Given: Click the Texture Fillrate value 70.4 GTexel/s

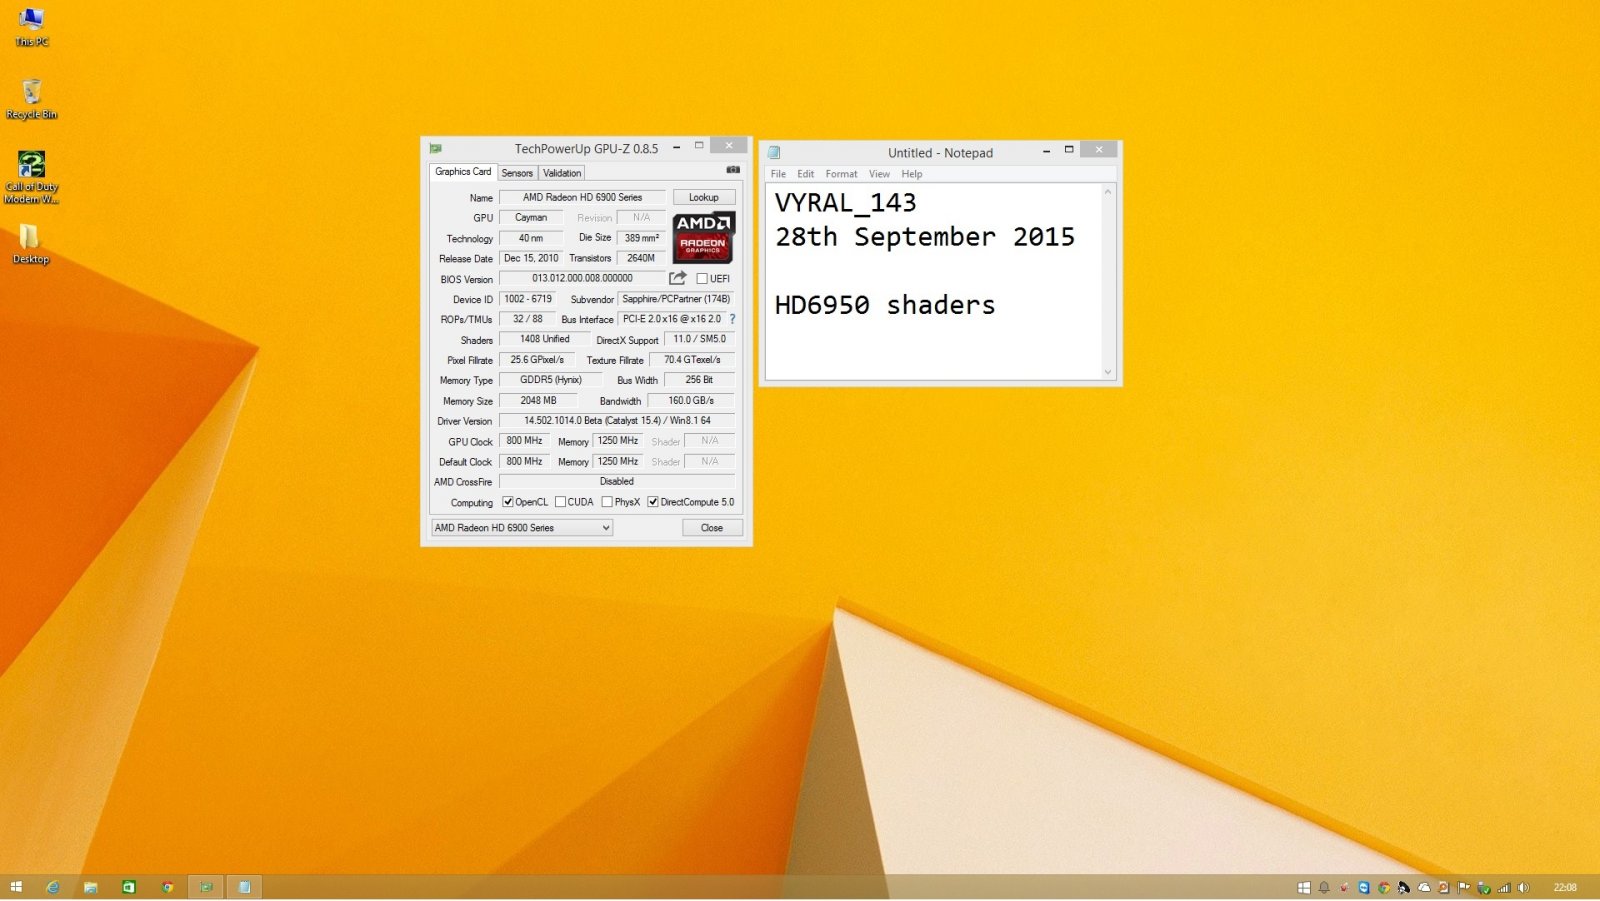Looking at the screenshot, I should 692,359.
